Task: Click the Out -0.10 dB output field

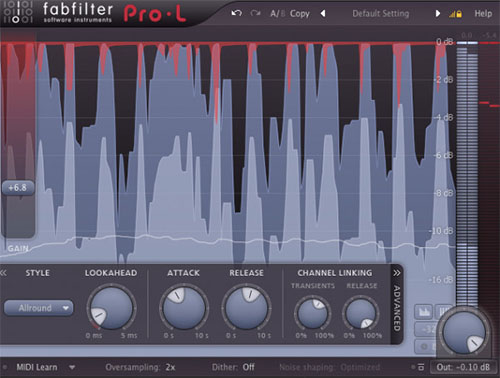Action: pyautogui.click(x=463, y=367)
